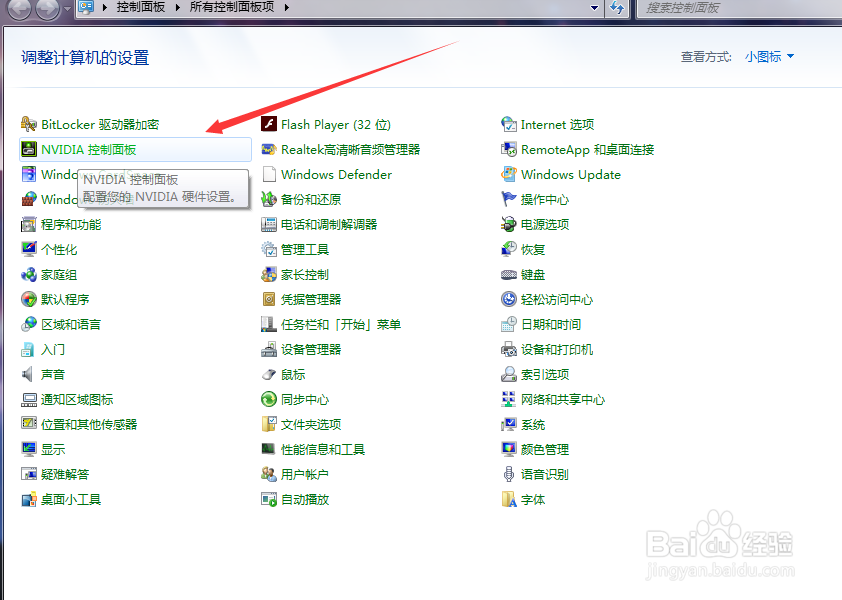The width and height of the screenshot is (842, 600).
Task: Open the recent pages dropdown beside navigation buttons
Action: coord(67,9)
